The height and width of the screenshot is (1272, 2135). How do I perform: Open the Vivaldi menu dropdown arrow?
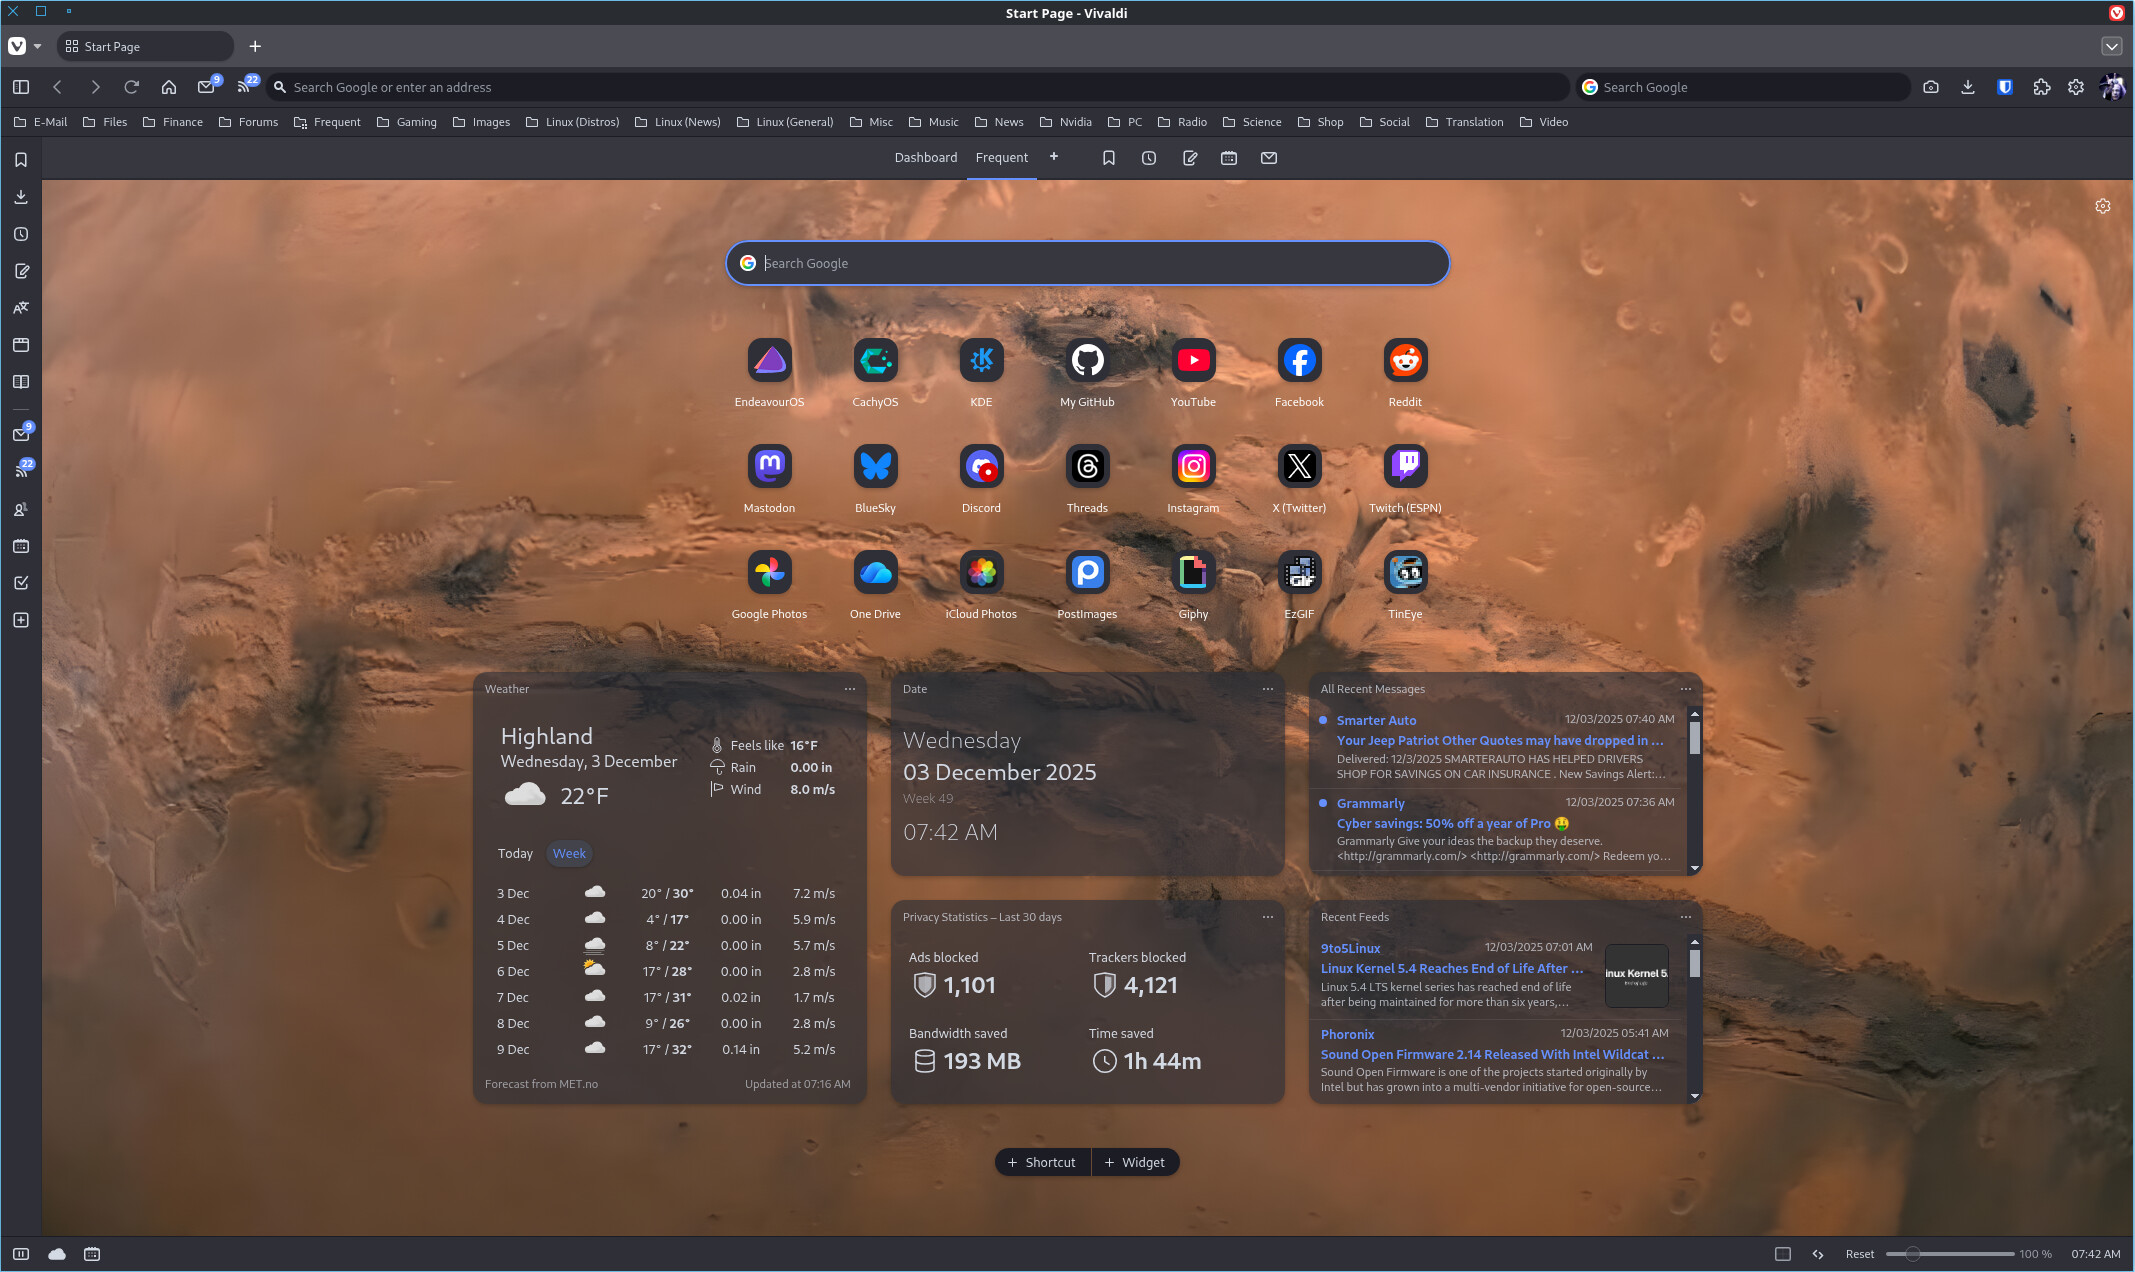(38, 46)
